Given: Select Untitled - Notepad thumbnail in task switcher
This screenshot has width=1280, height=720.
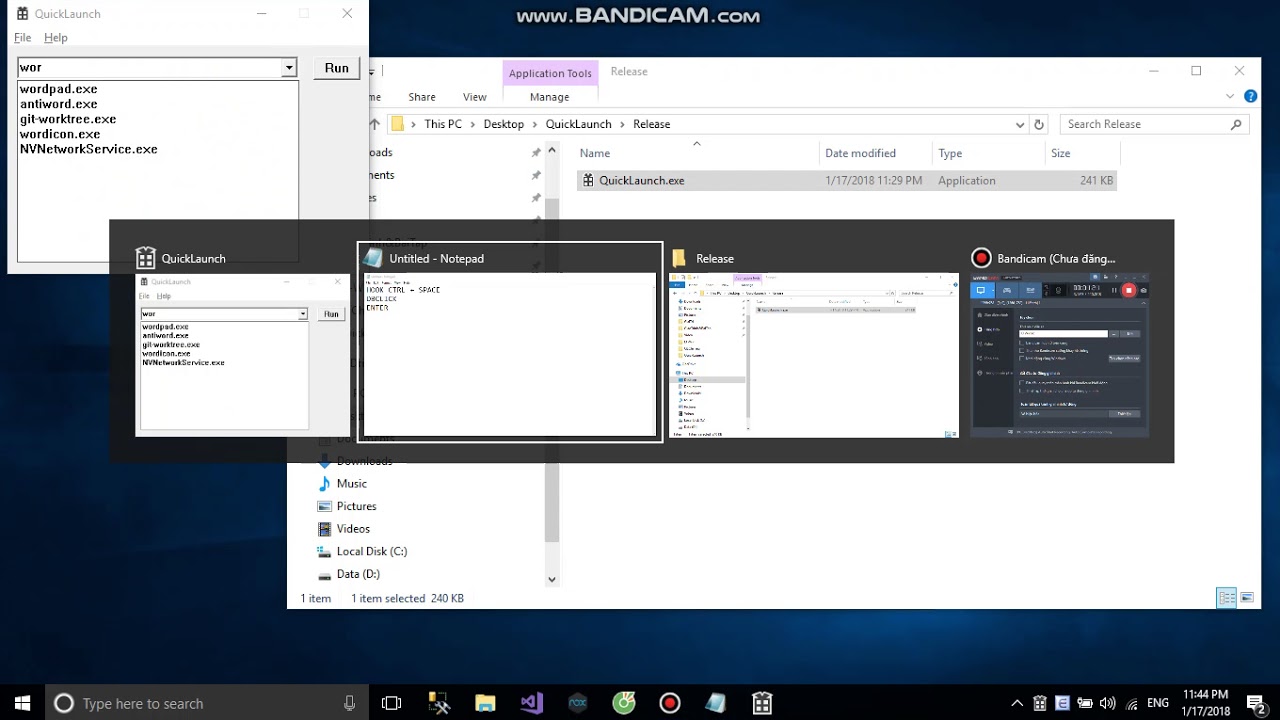Looking at the screenshot, I should pyautogui.click(x=510, y=342).
